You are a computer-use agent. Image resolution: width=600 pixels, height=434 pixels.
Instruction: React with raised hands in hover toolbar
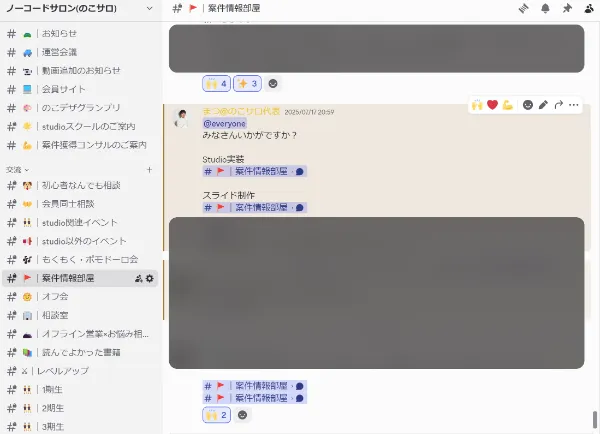pyautogui.click(x=477, y=105)
